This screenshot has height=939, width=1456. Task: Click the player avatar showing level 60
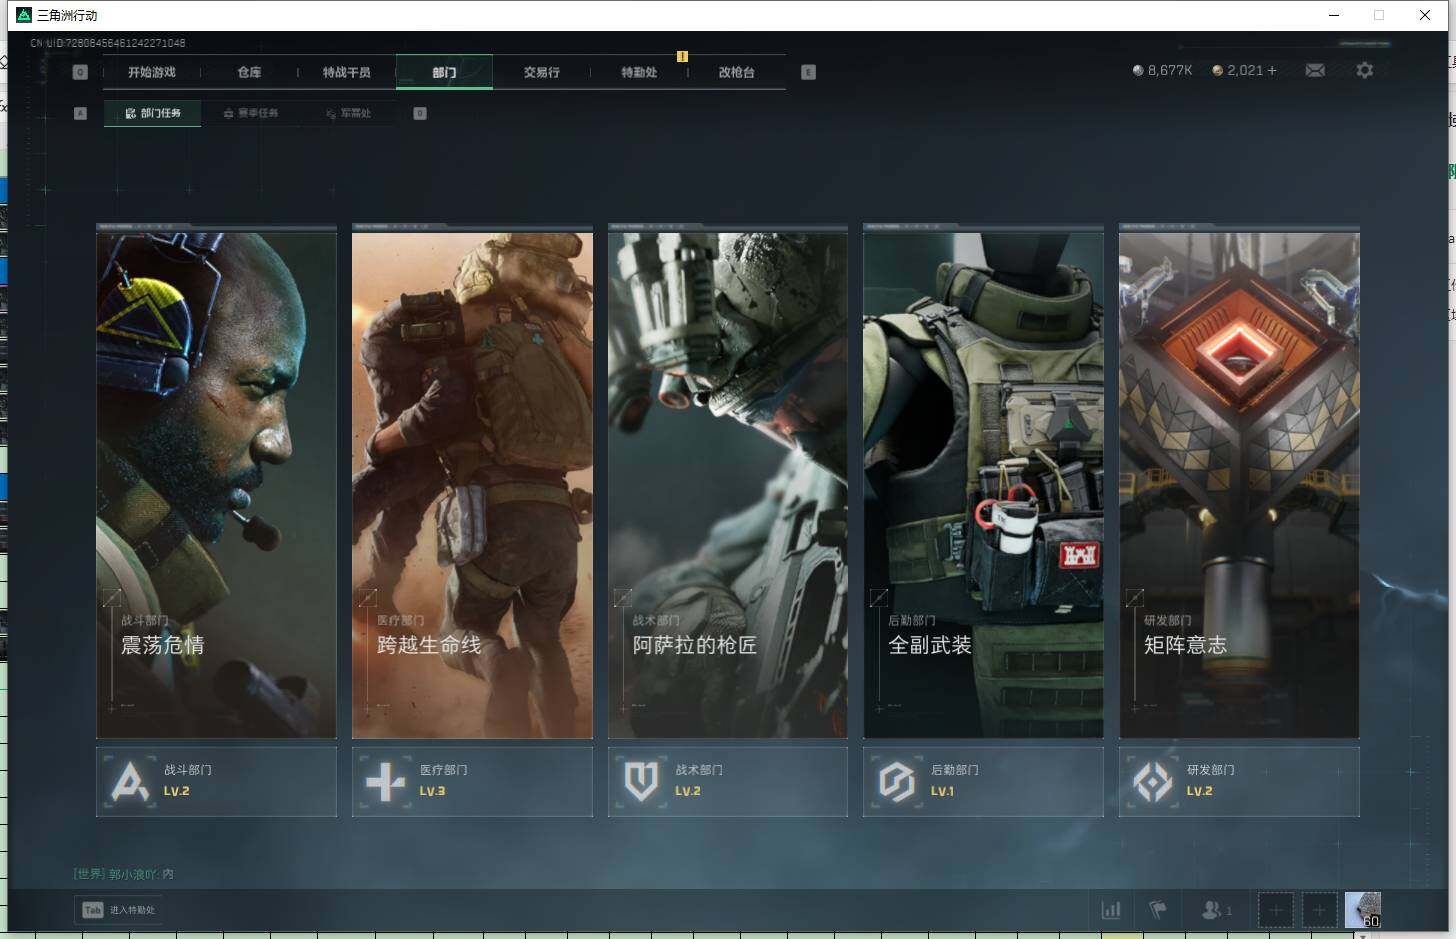[x=1362, y=910]
